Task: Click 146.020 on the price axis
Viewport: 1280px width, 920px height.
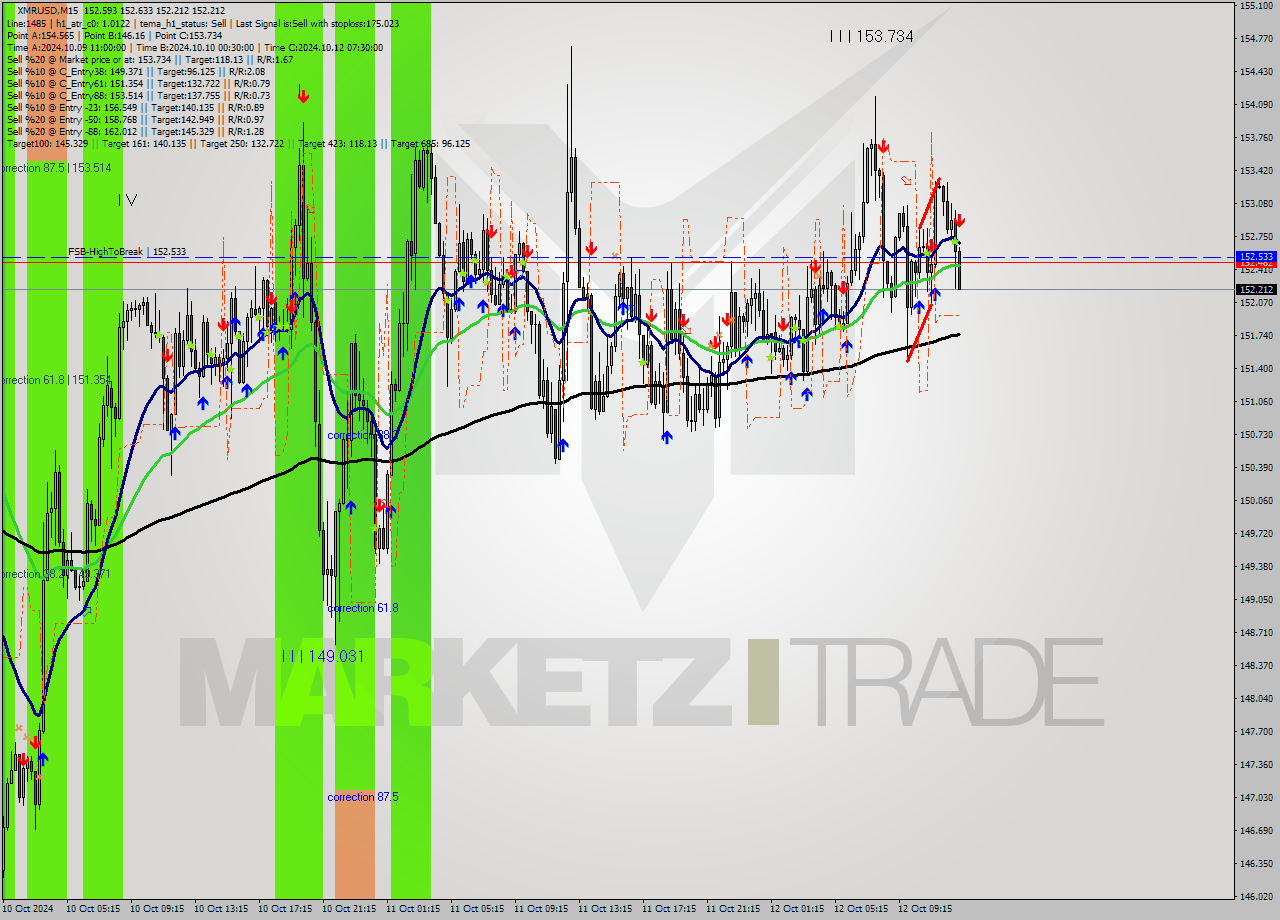Action: pos(1256,896)
